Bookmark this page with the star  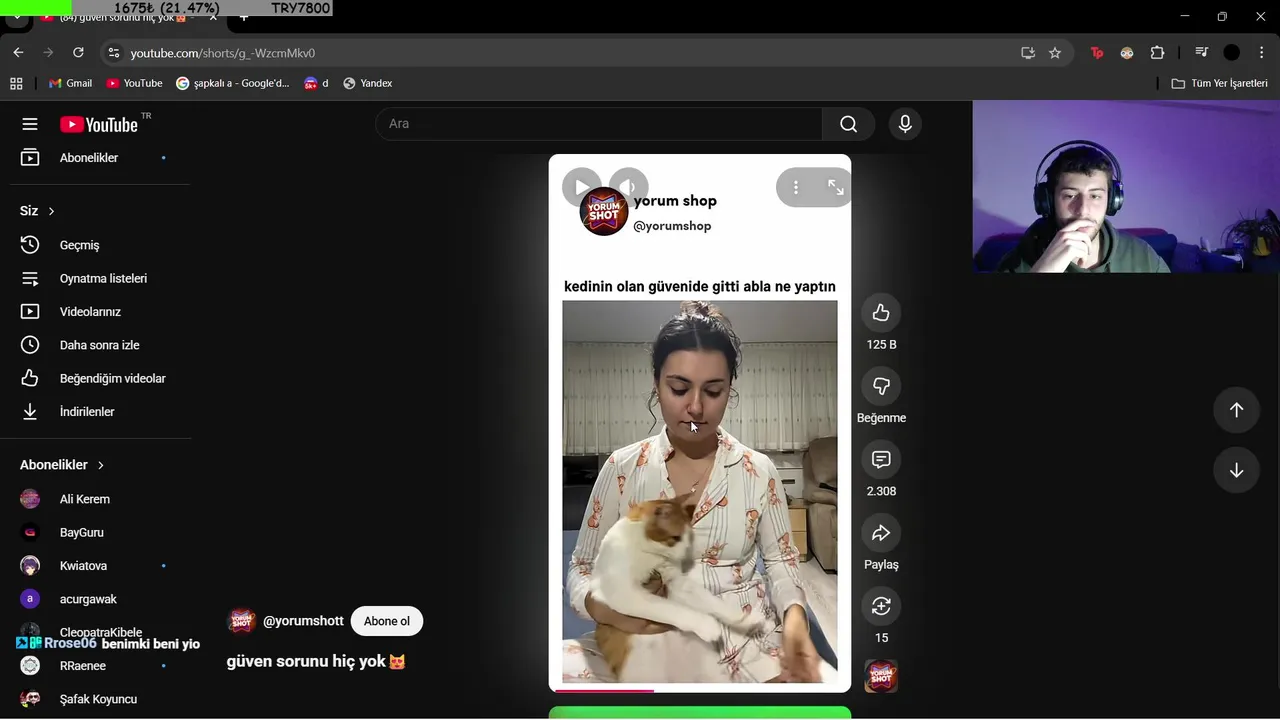[x=1055, y=53]
